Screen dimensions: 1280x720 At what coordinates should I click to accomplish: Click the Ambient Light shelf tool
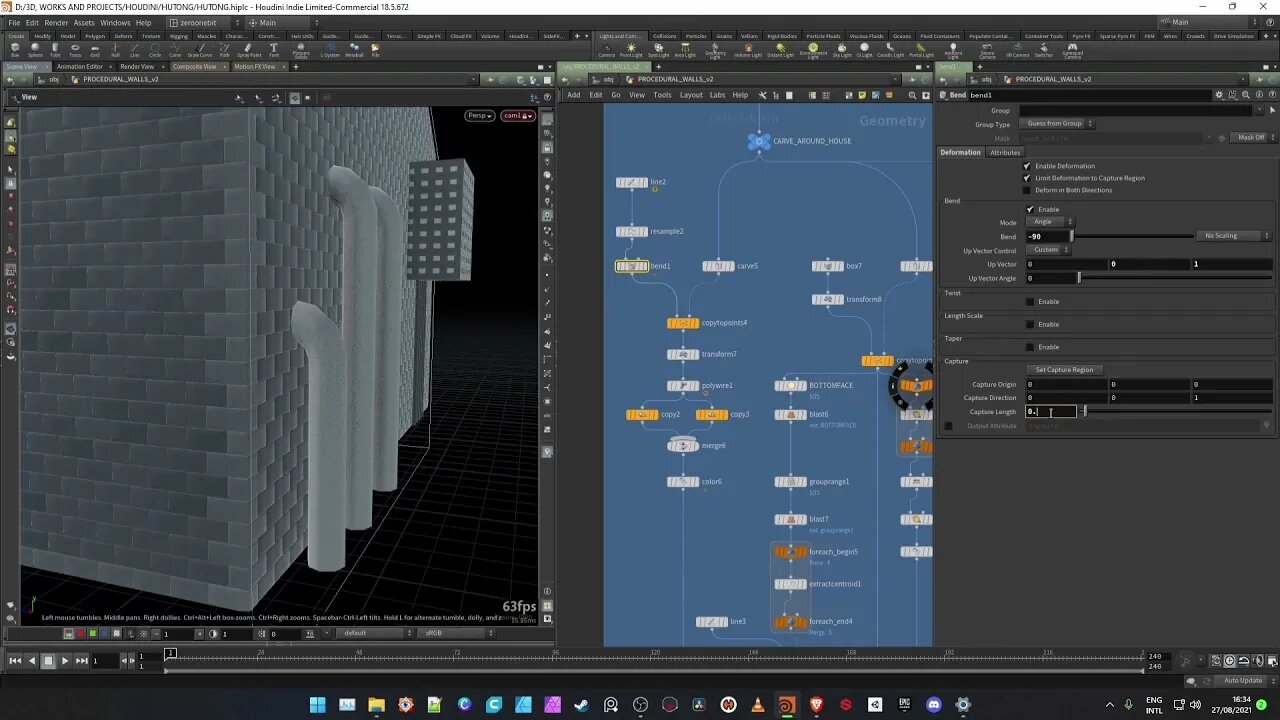[x=953, y=50]
